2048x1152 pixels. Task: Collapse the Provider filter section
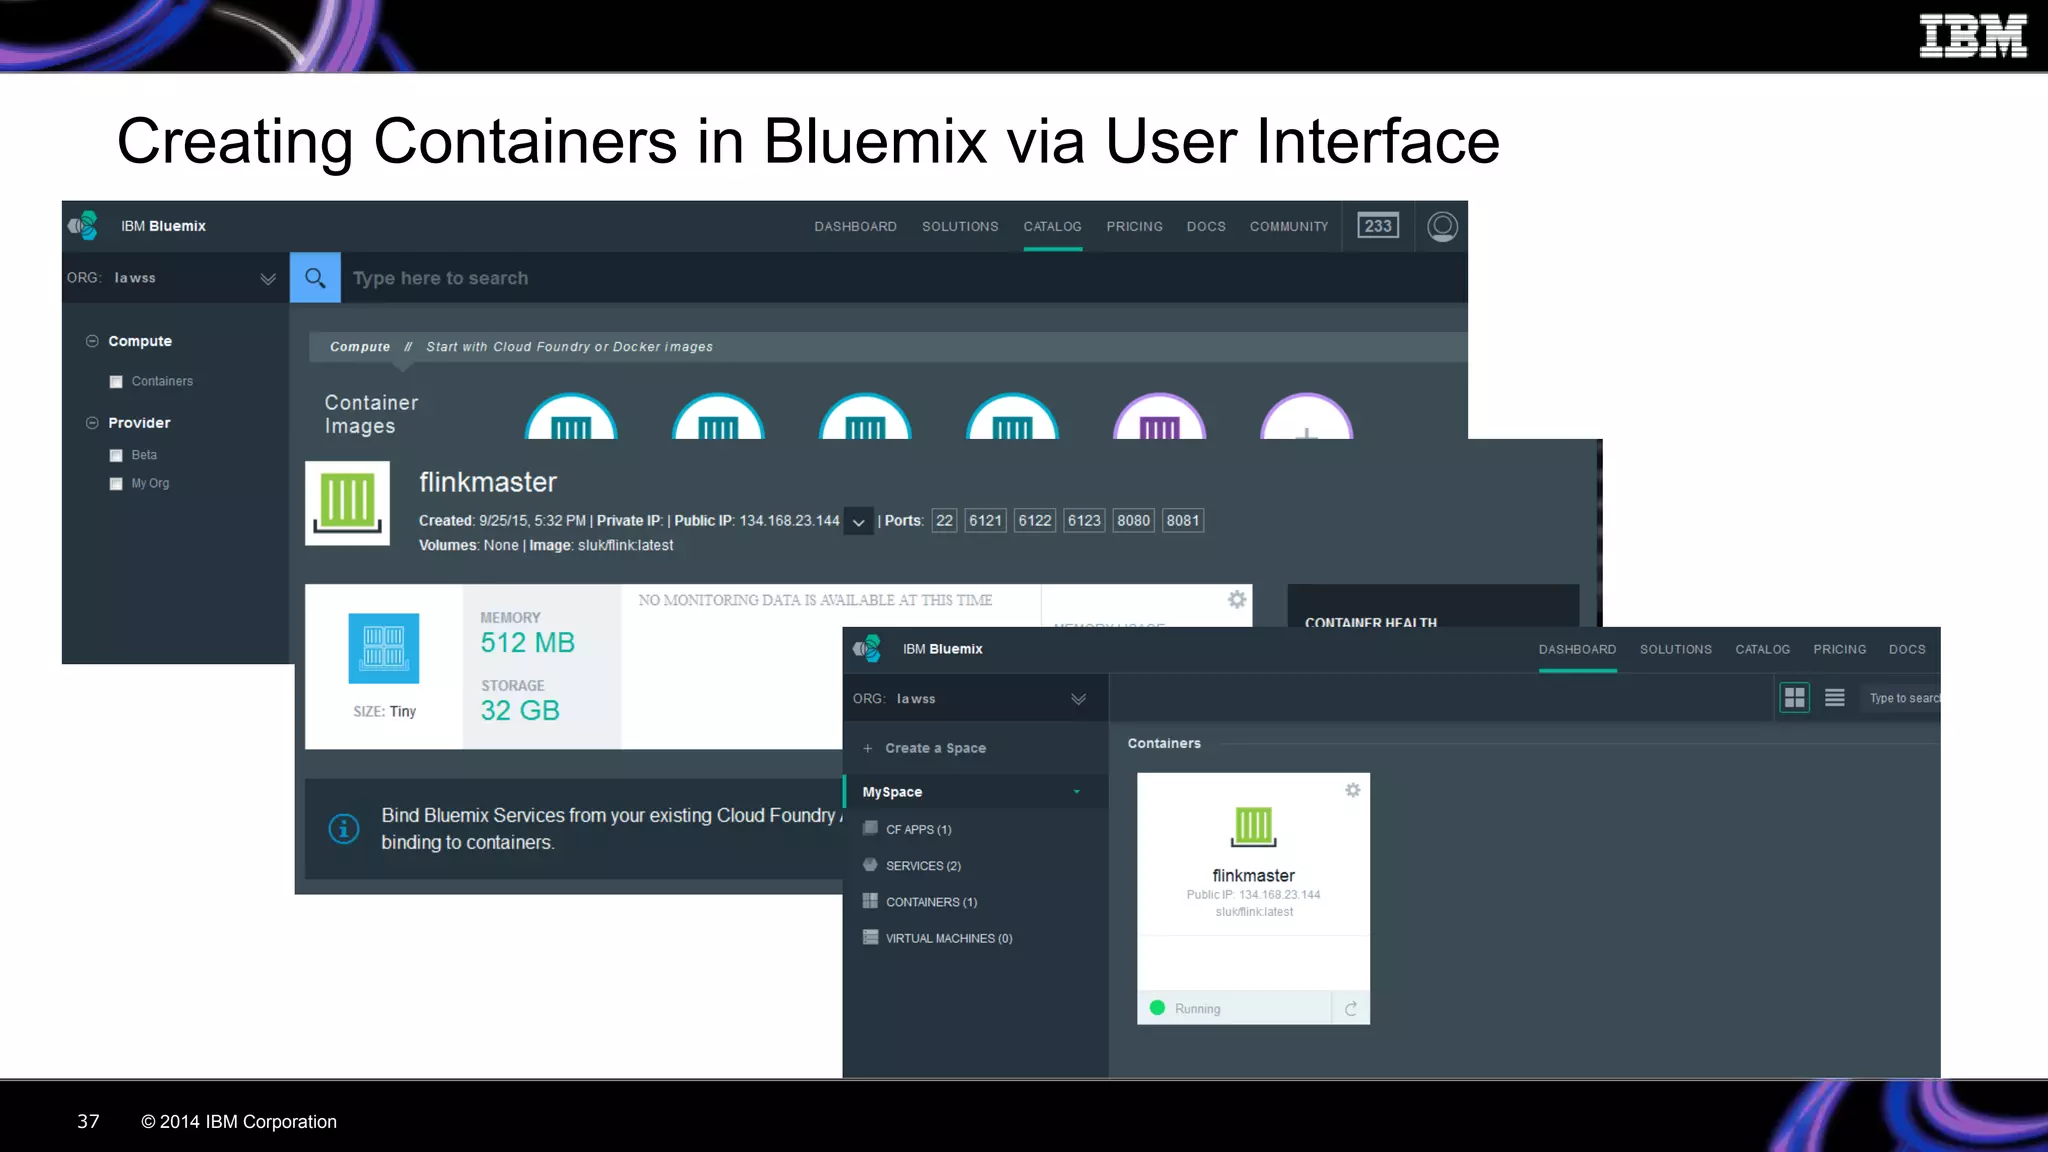tap(92, 423)
